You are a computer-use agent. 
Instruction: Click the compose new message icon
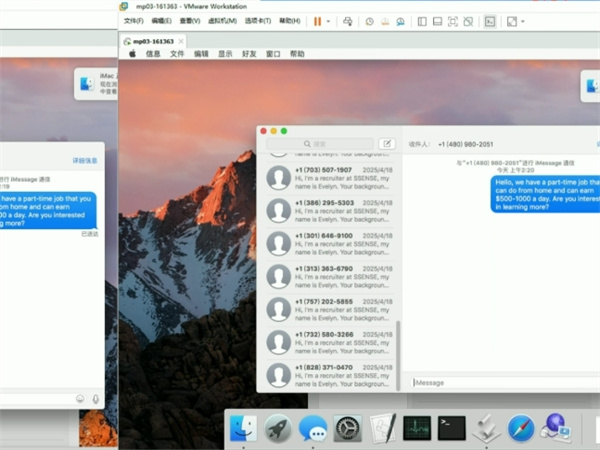(387, 145)
